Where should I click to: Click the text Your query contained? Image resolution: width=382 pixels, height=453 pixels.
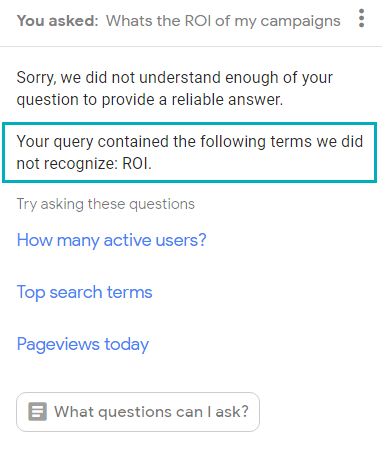coord(93,142)
